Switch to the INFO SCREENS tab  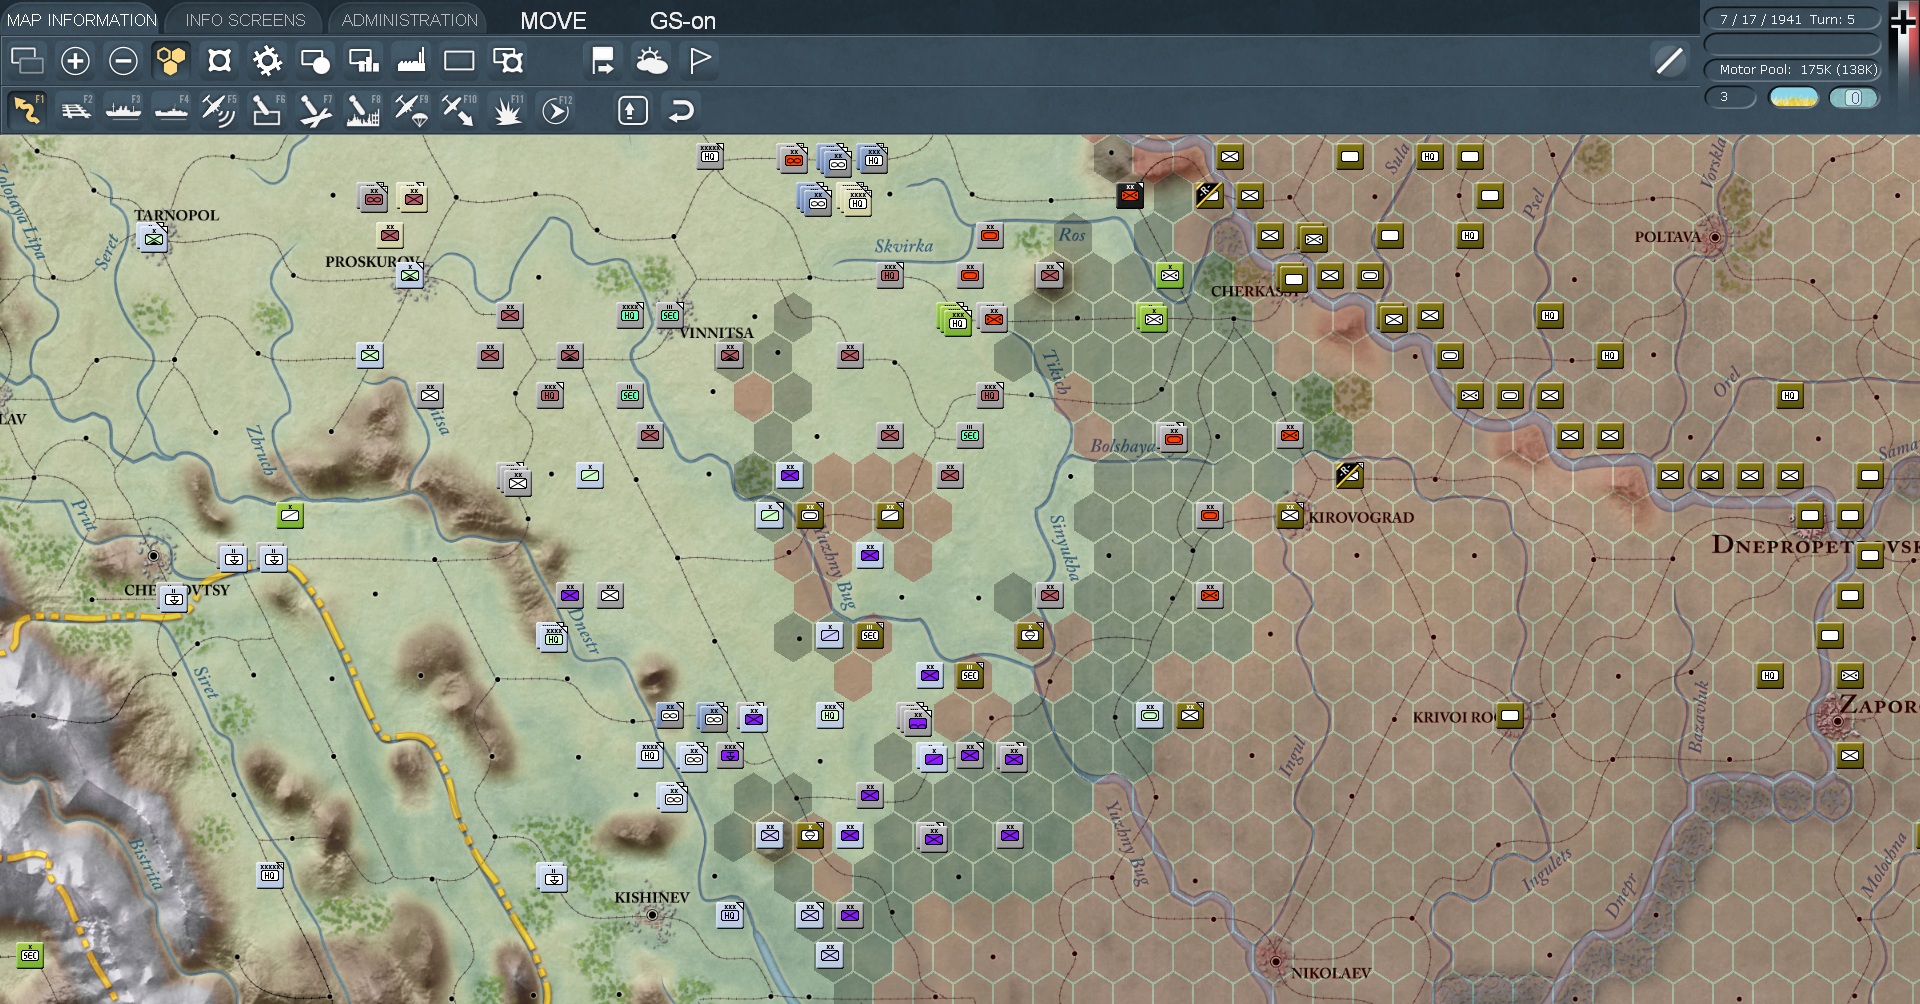[x=245, y=20]
